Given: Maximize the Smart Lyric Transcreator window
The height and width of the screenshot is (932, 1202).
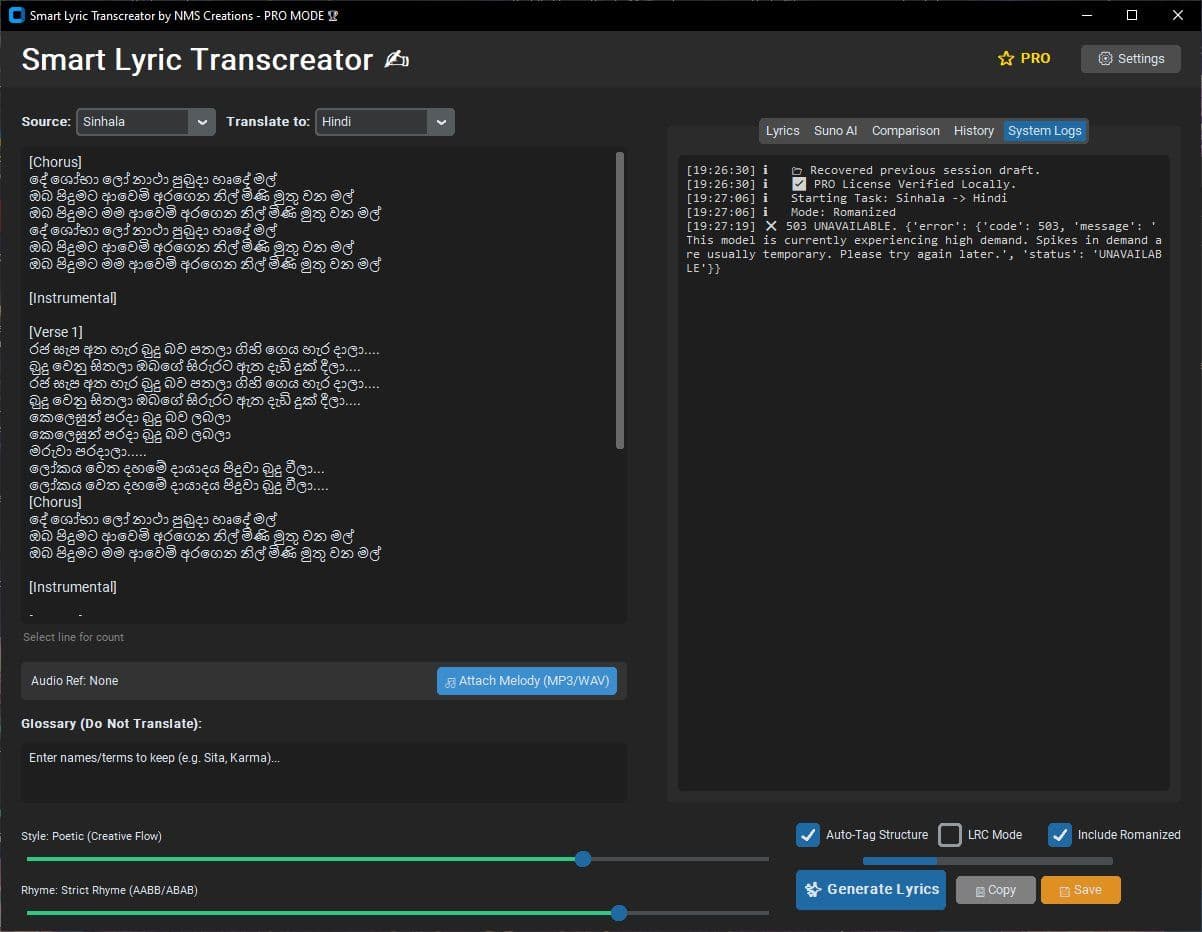Looking at the screenshot, I should pos(1132,15).
